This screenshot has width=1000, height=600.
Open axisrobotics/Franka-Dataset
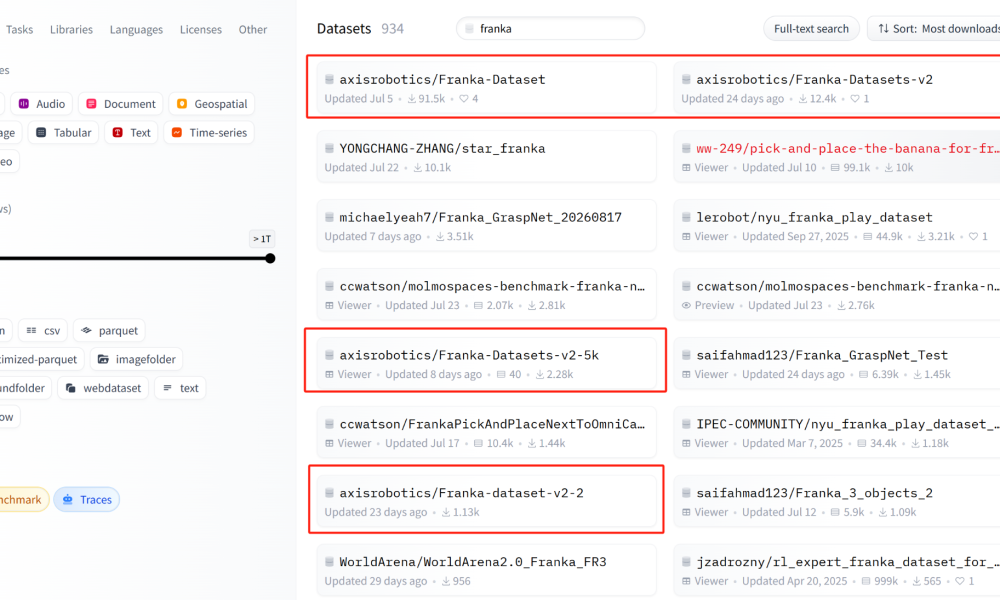click(487, 88)
